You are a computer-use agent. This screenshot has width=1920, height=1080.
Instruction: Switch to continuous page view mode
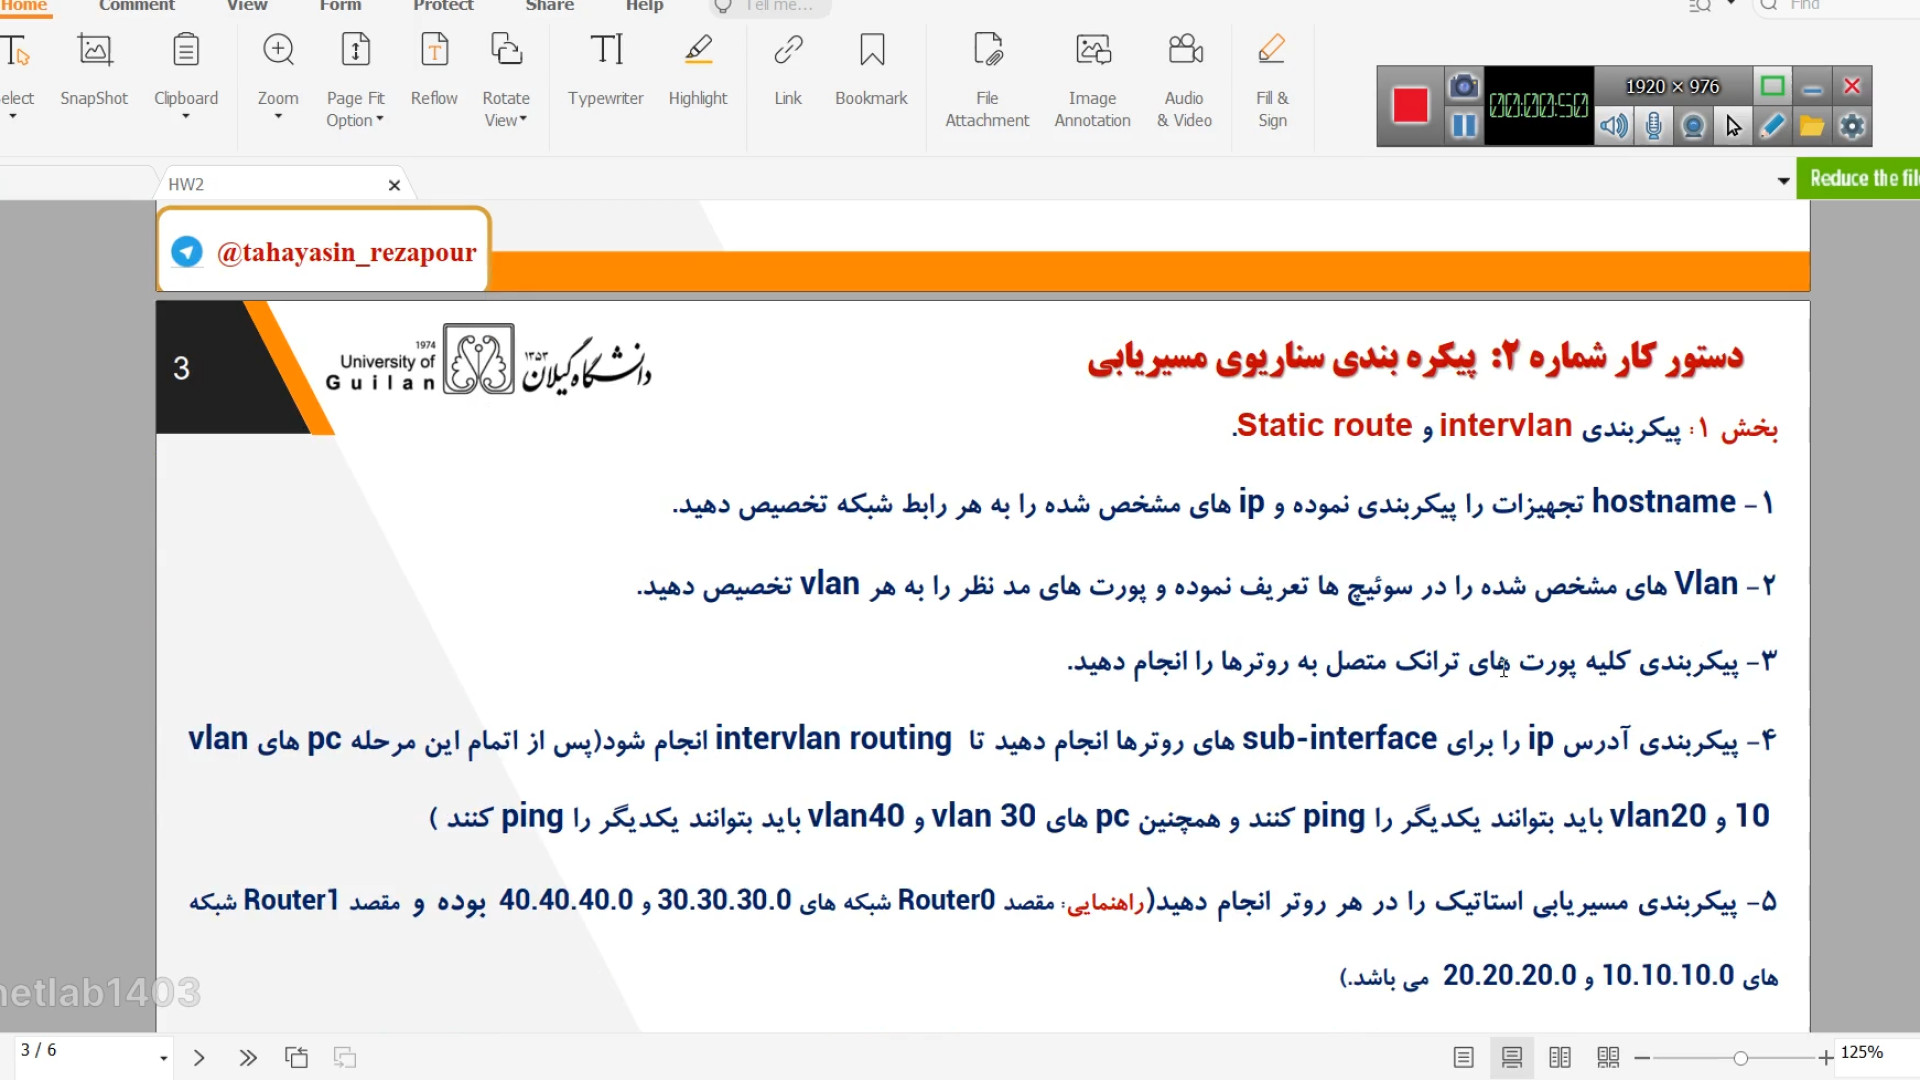(1512, 1058)
